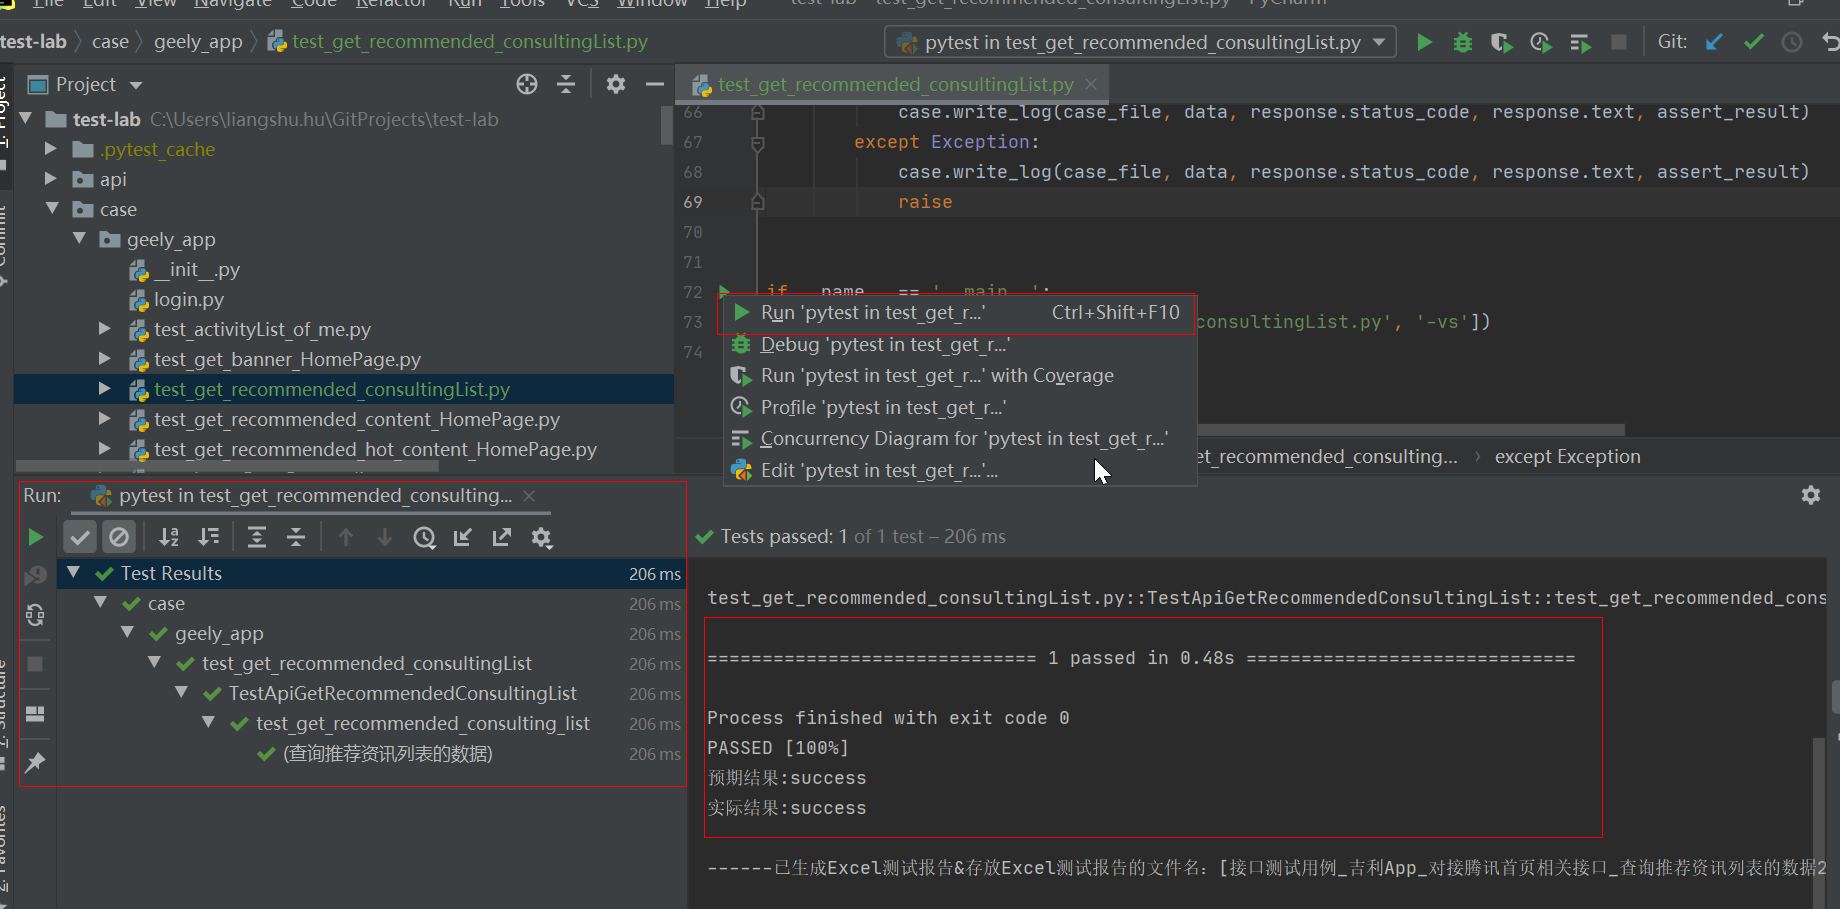Collapse all nodes in Test Results tree

[295, 537]
